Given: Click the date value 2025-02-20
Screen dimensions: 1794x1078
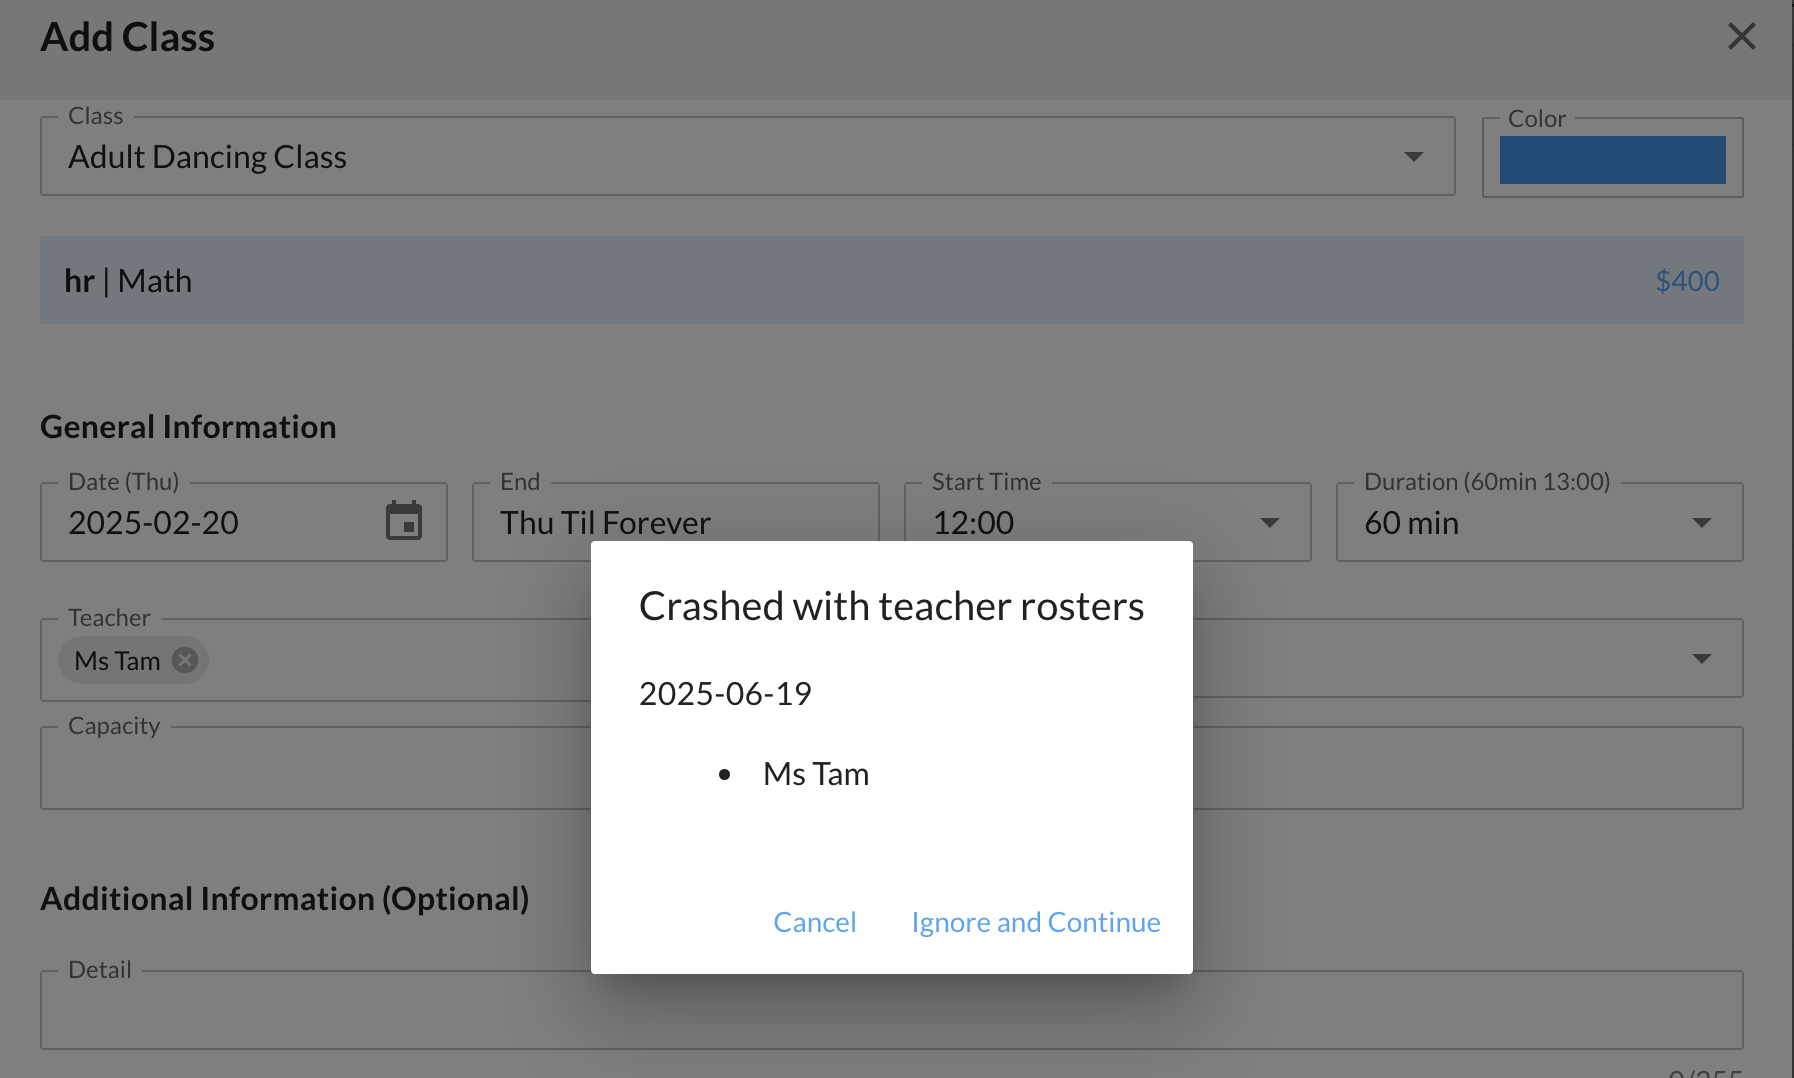Looking at the screenshot, I should pyautogui.click(x=154, y=523).
